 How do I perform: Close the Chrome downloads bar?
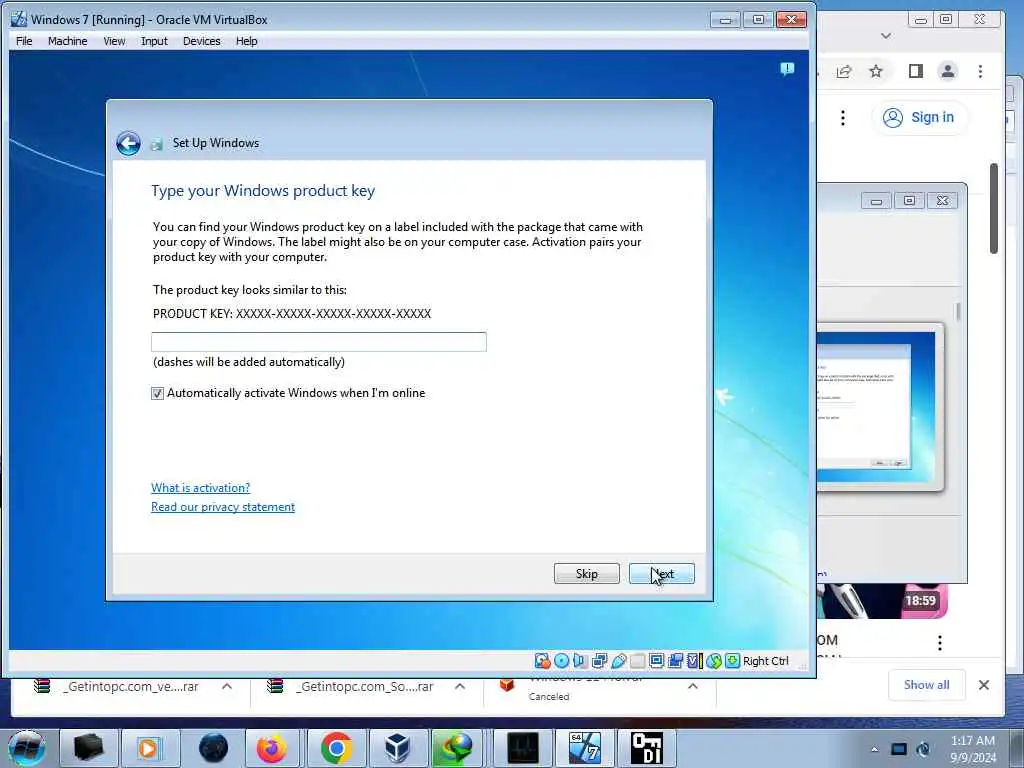(984, 684)
